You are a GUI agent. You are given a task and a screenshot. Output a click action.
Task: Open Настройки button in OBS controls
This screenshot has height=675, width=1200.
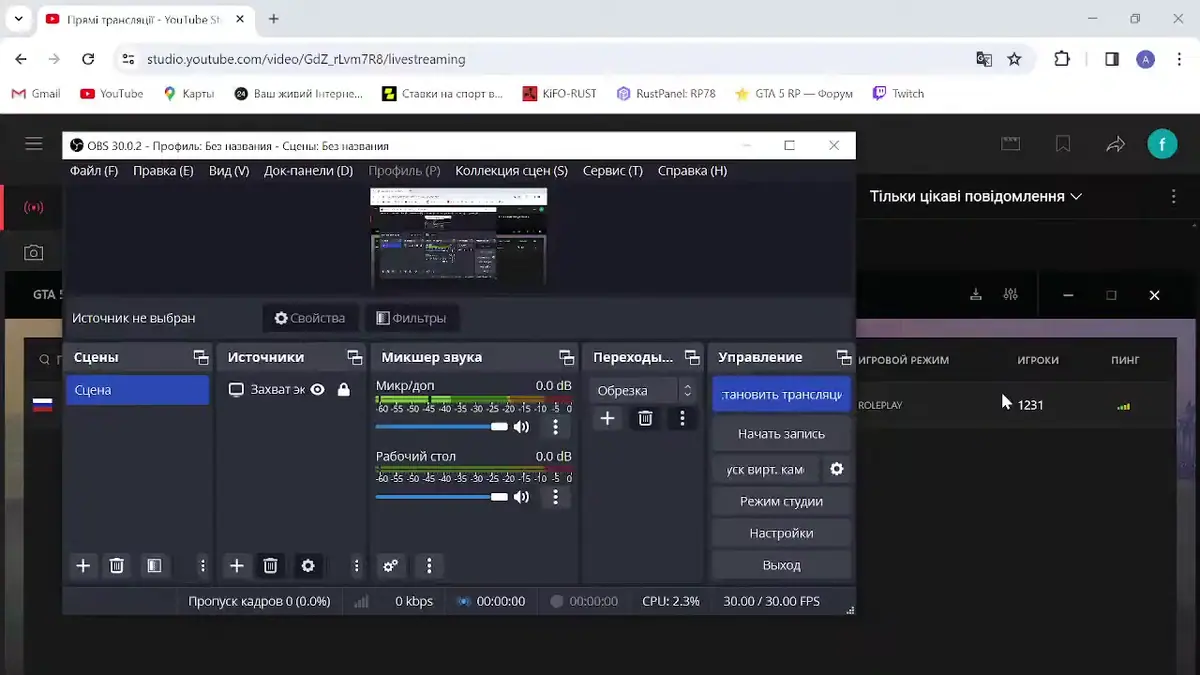781,533
